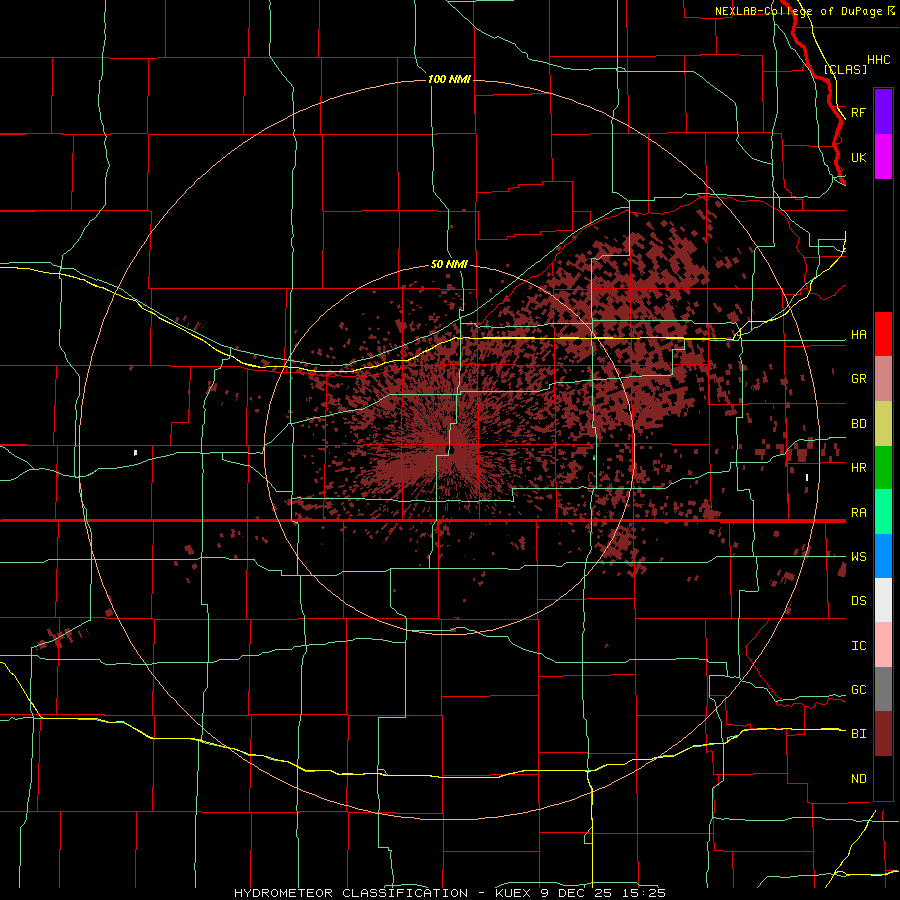Click the WS legend label
Image resolution: width=900 pixels, height=900 pixels.
coord(858,557)
